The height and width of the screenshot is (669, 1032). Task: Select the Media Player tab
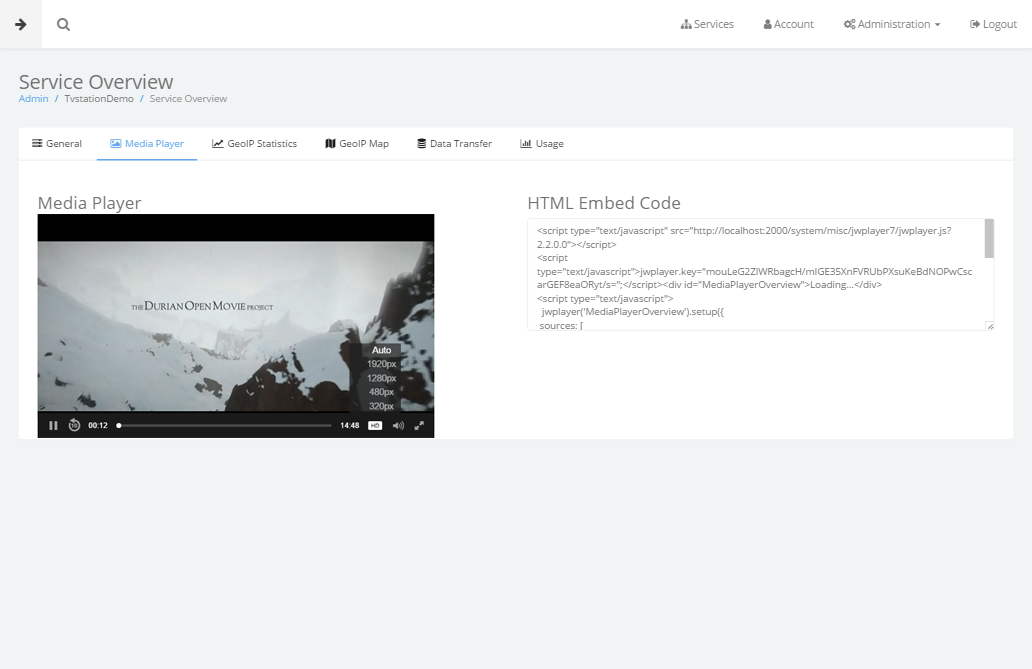click(147, 144)
